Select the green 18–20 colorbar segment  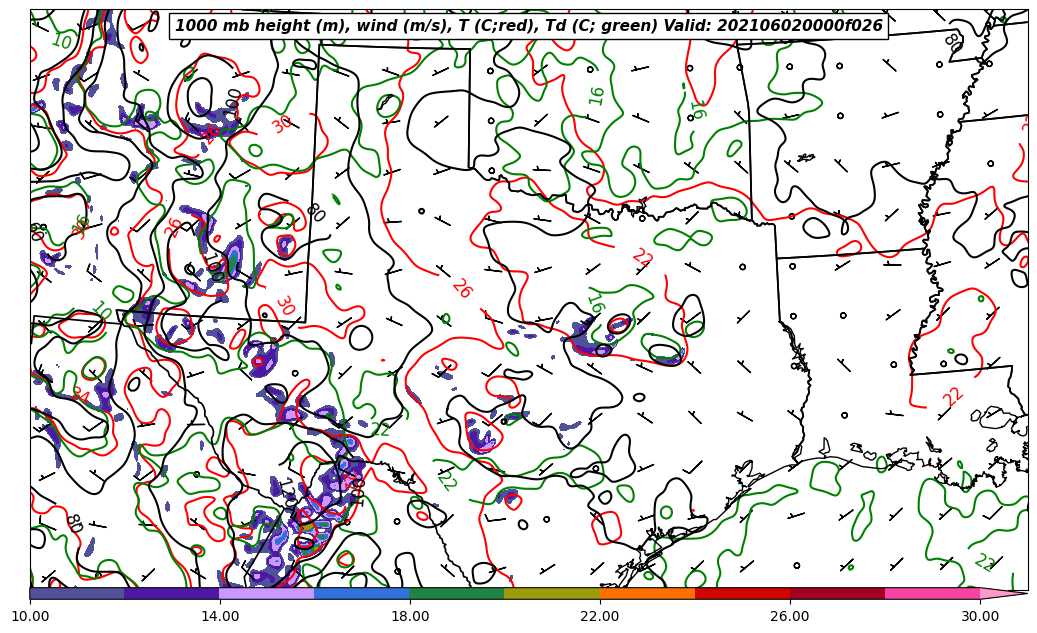457,593
